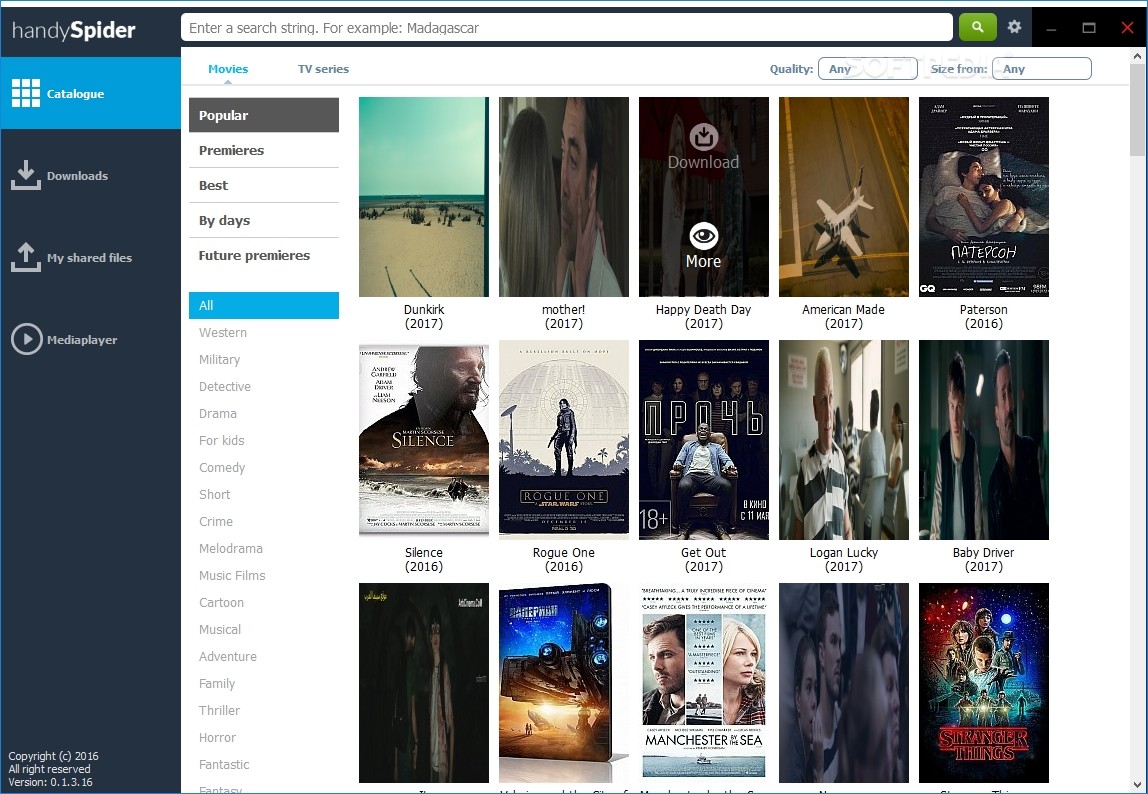The width and height of the screenshot is (1148, 794).
Task: Filter by Cartoon genre
Action: 221,603
